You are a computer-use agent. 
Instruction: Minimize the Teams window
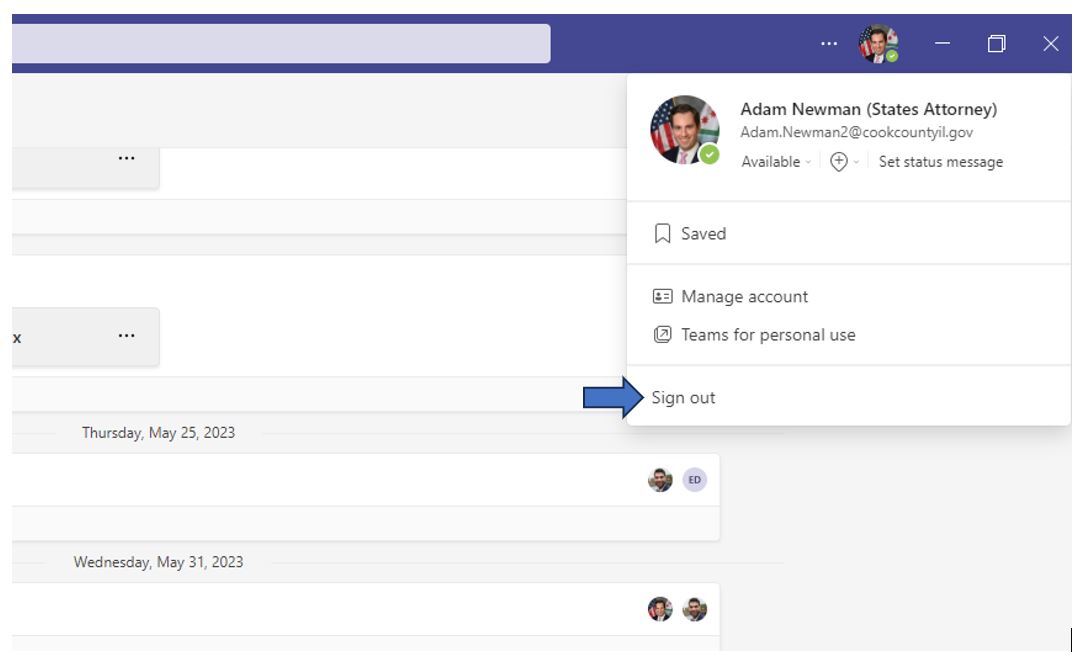coord(944,44)
